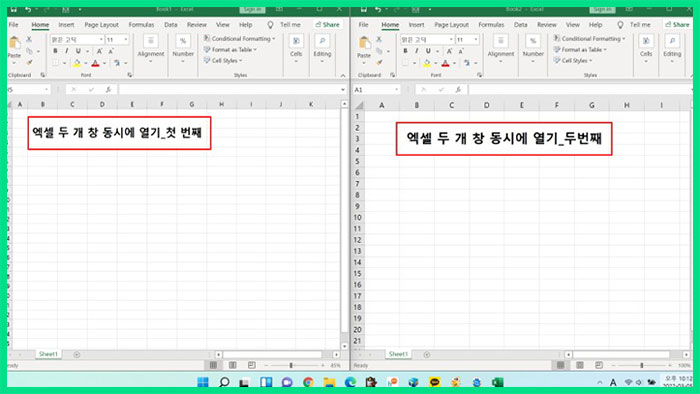Switch to Normal view in right window
This screenshot has width=700, height=394.
[560, 365]
